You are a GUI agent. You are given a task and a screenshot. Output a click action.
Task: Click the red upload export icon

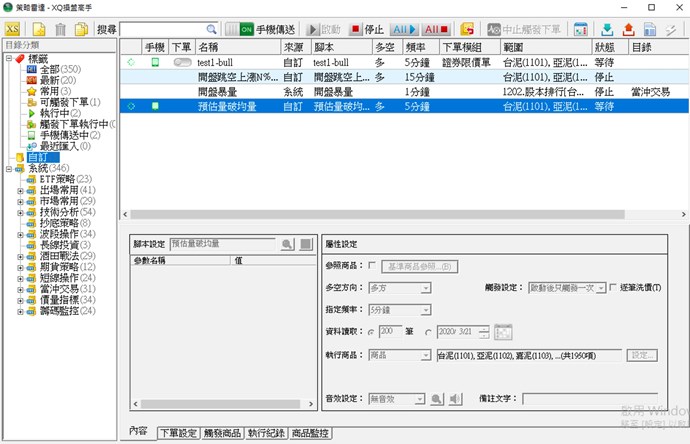(628, 29)
